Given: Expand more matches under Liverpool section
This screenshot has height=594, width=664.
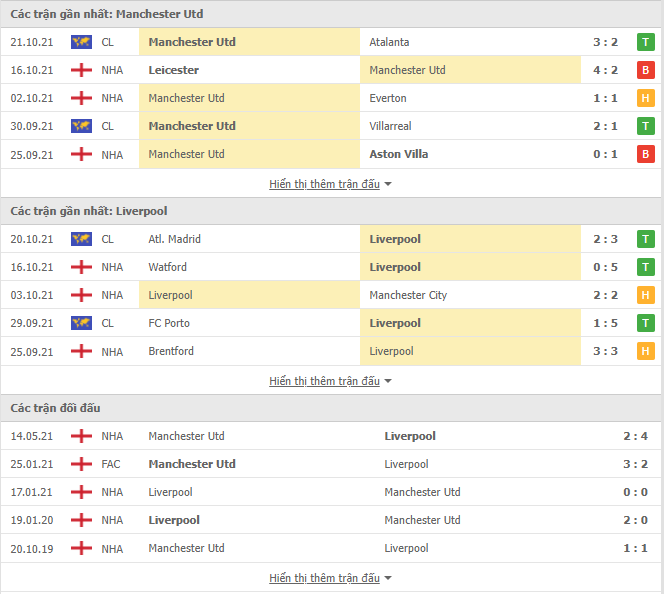Looking at the screenshot, I should click(x=330, y=381).
